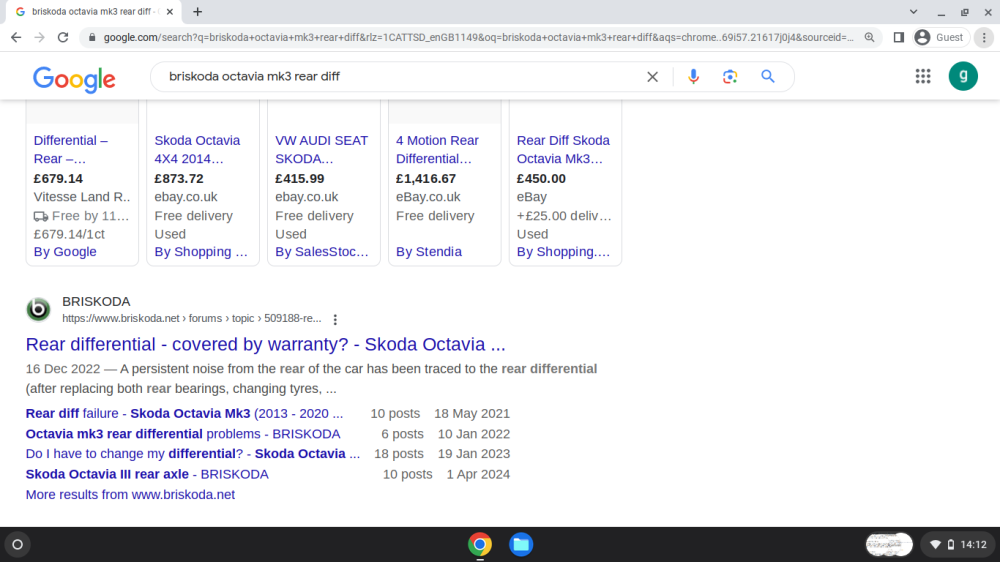Open 'Do I have to change my differential?' link
Image resolution: width=1000 pixels, height=562 pixels.
193,454
